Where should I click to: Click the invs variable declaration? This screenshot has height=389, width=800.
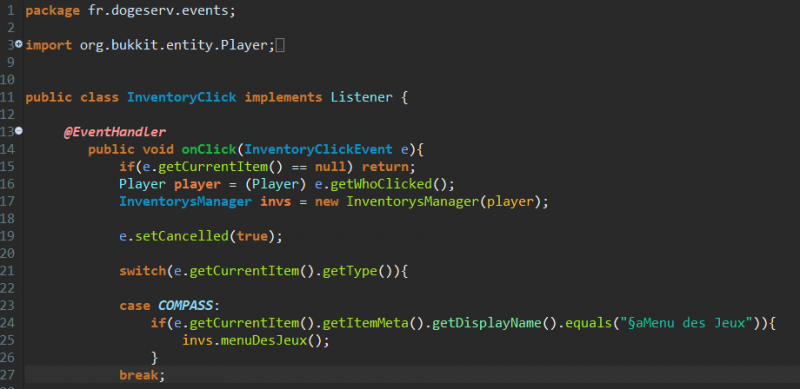point(276,202)
